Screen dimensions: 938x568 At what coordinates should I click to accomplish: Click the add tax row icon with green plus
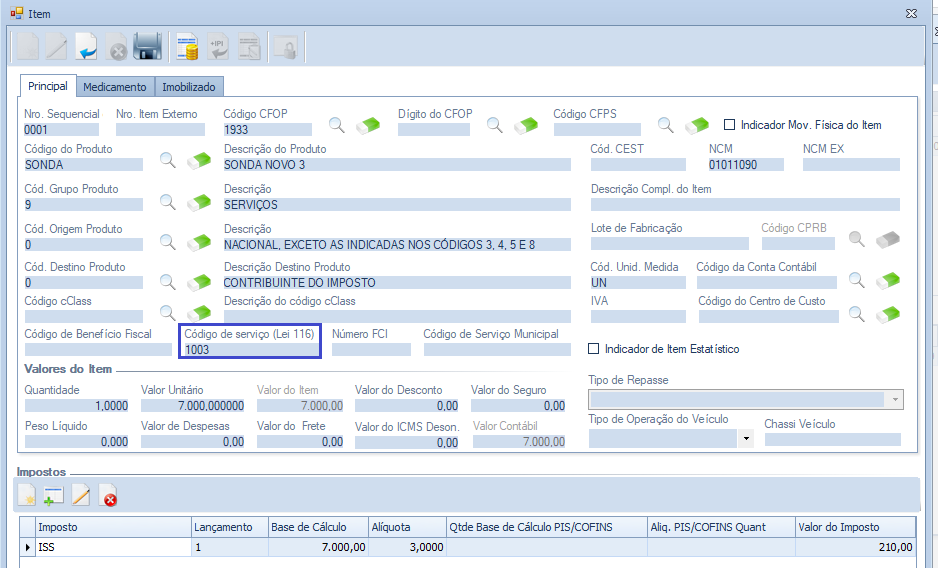54,494
